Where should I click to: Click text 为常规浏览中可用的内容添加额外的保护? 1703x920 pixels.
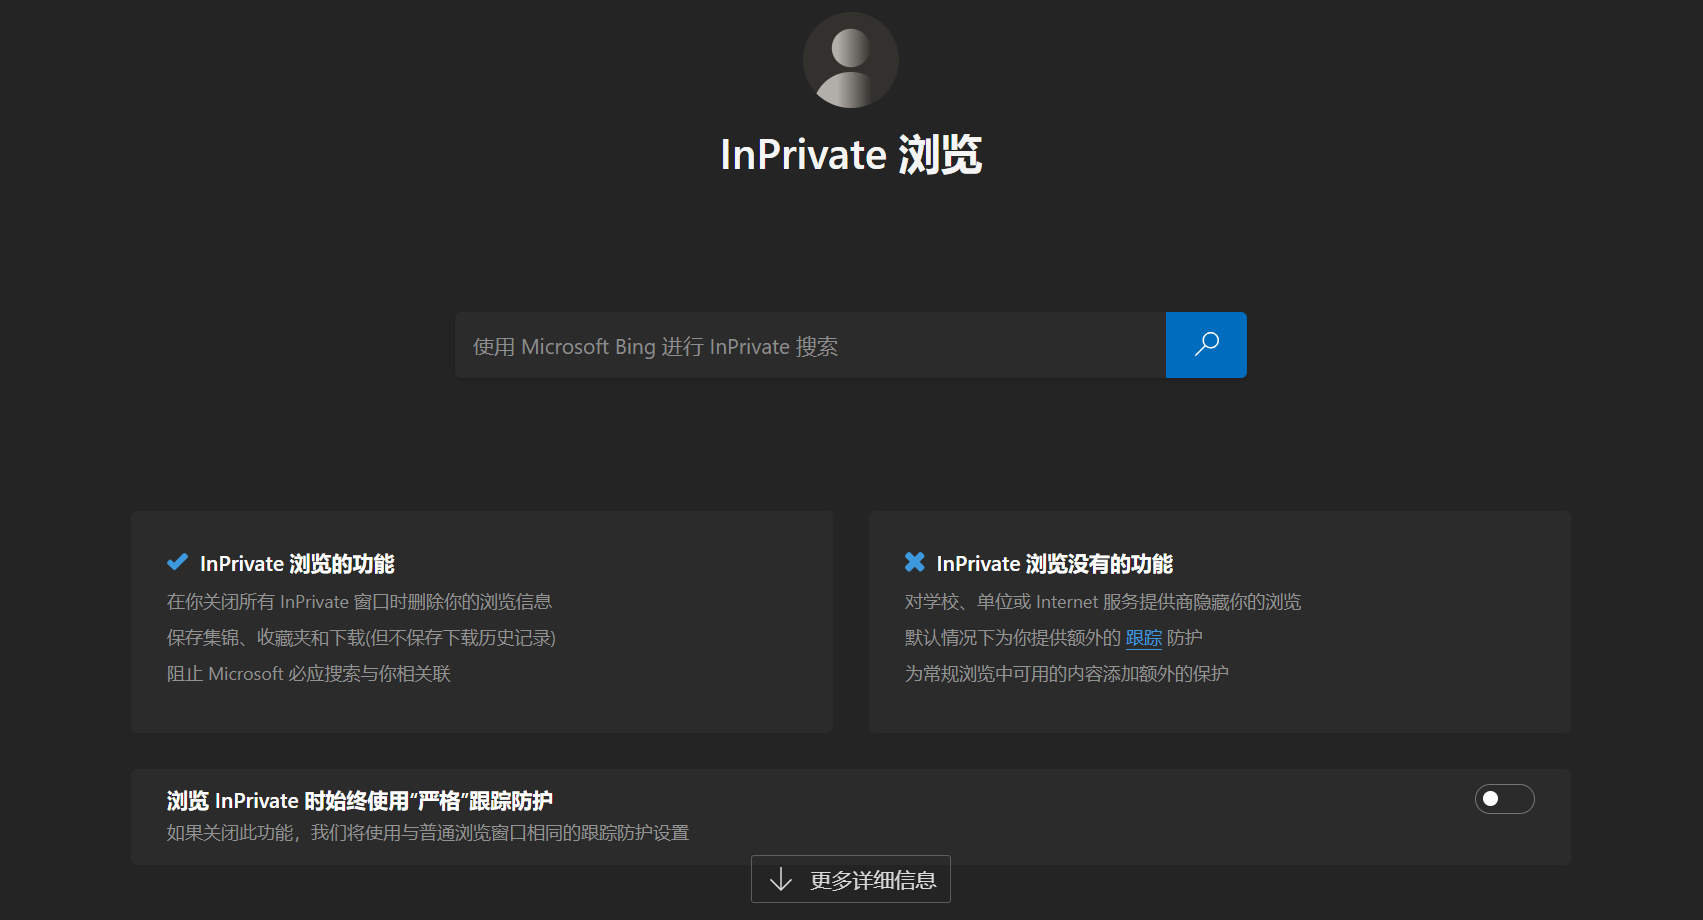[1067, 674]
